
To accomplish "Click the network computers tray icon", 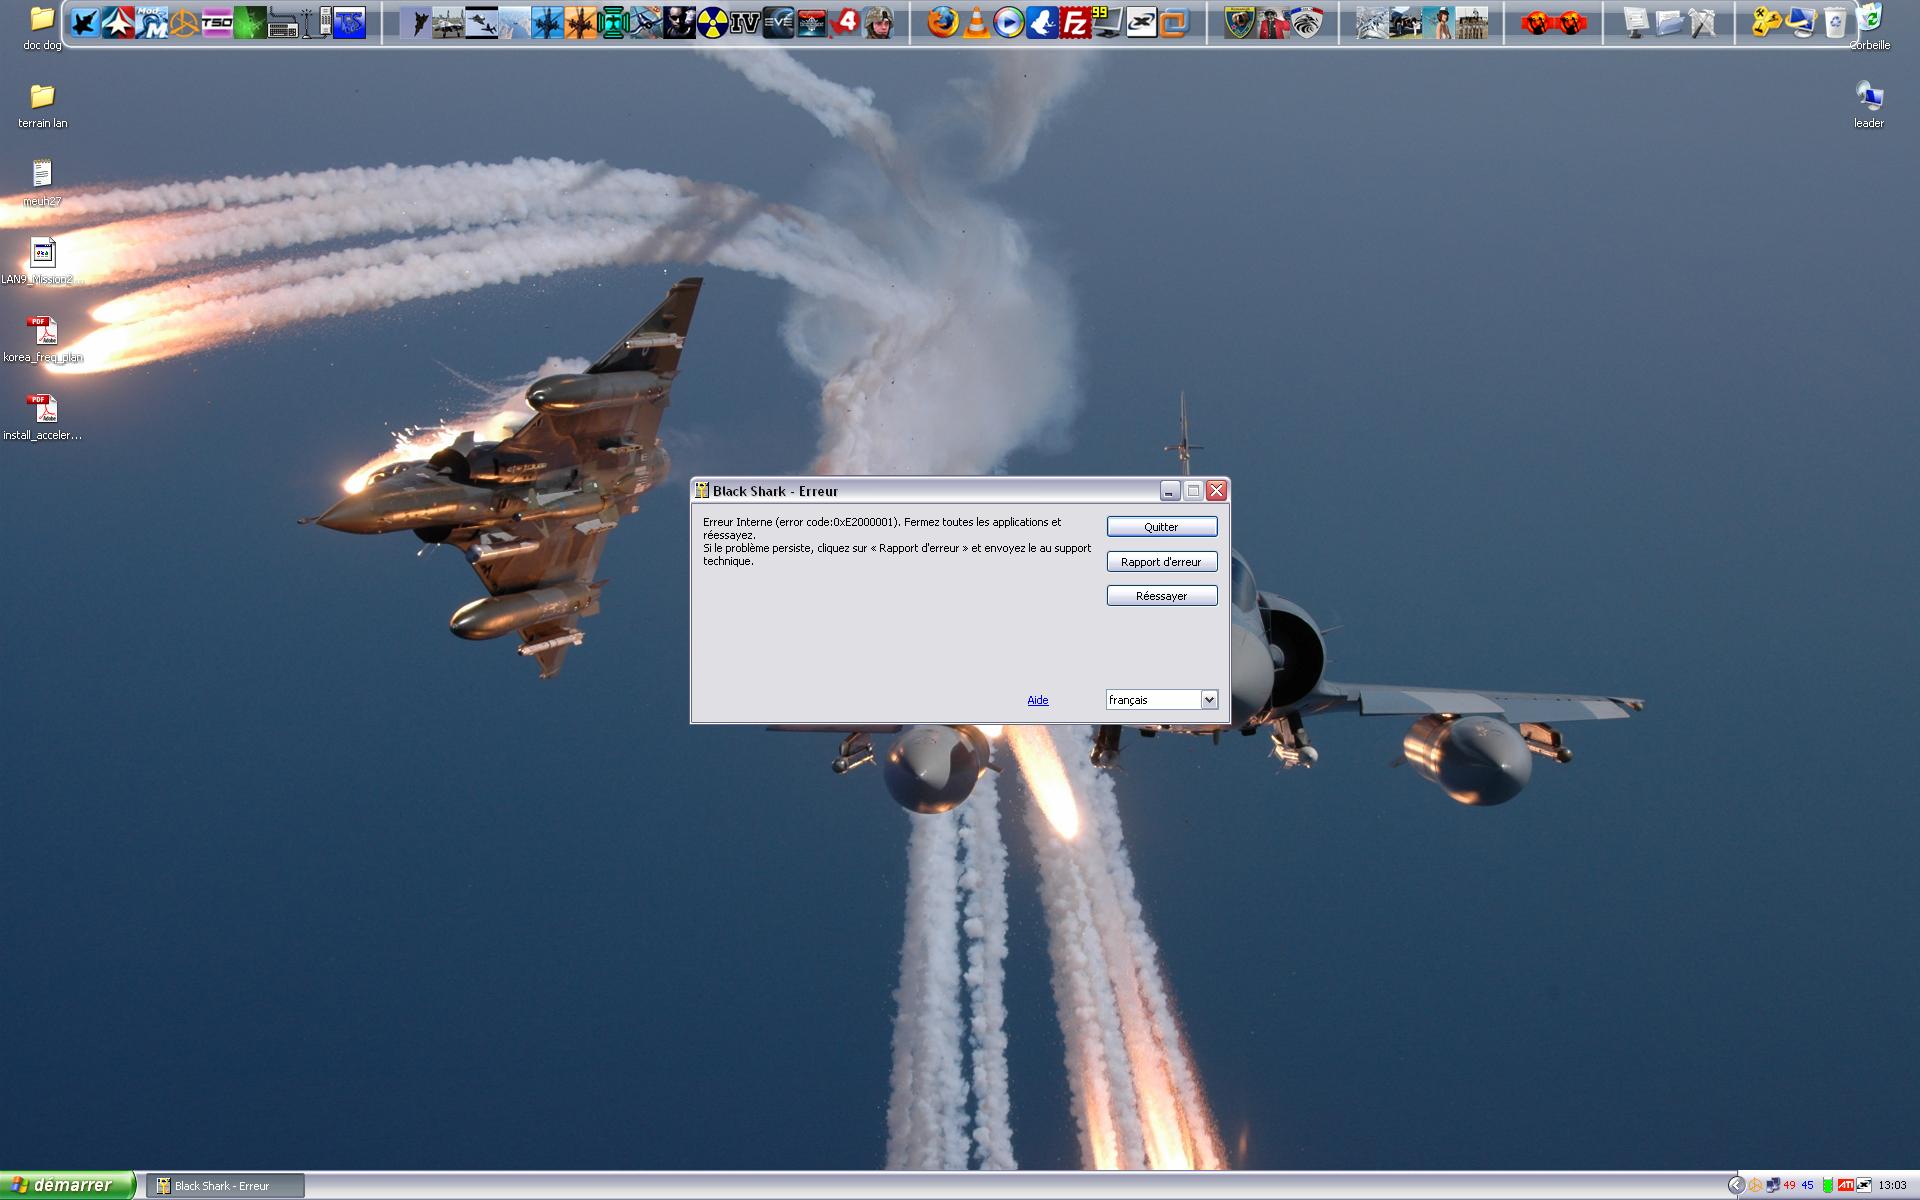I will click(1772, 1186).
